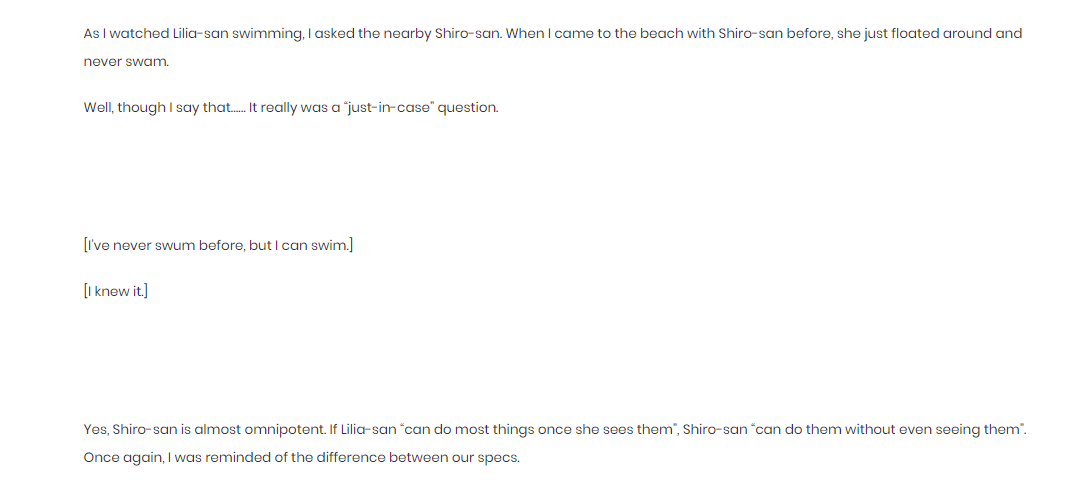The height and width of the screenshot is (486, 1082).
Task: Click the line "[I knew it.]"
Action: [x=116, y=291]
